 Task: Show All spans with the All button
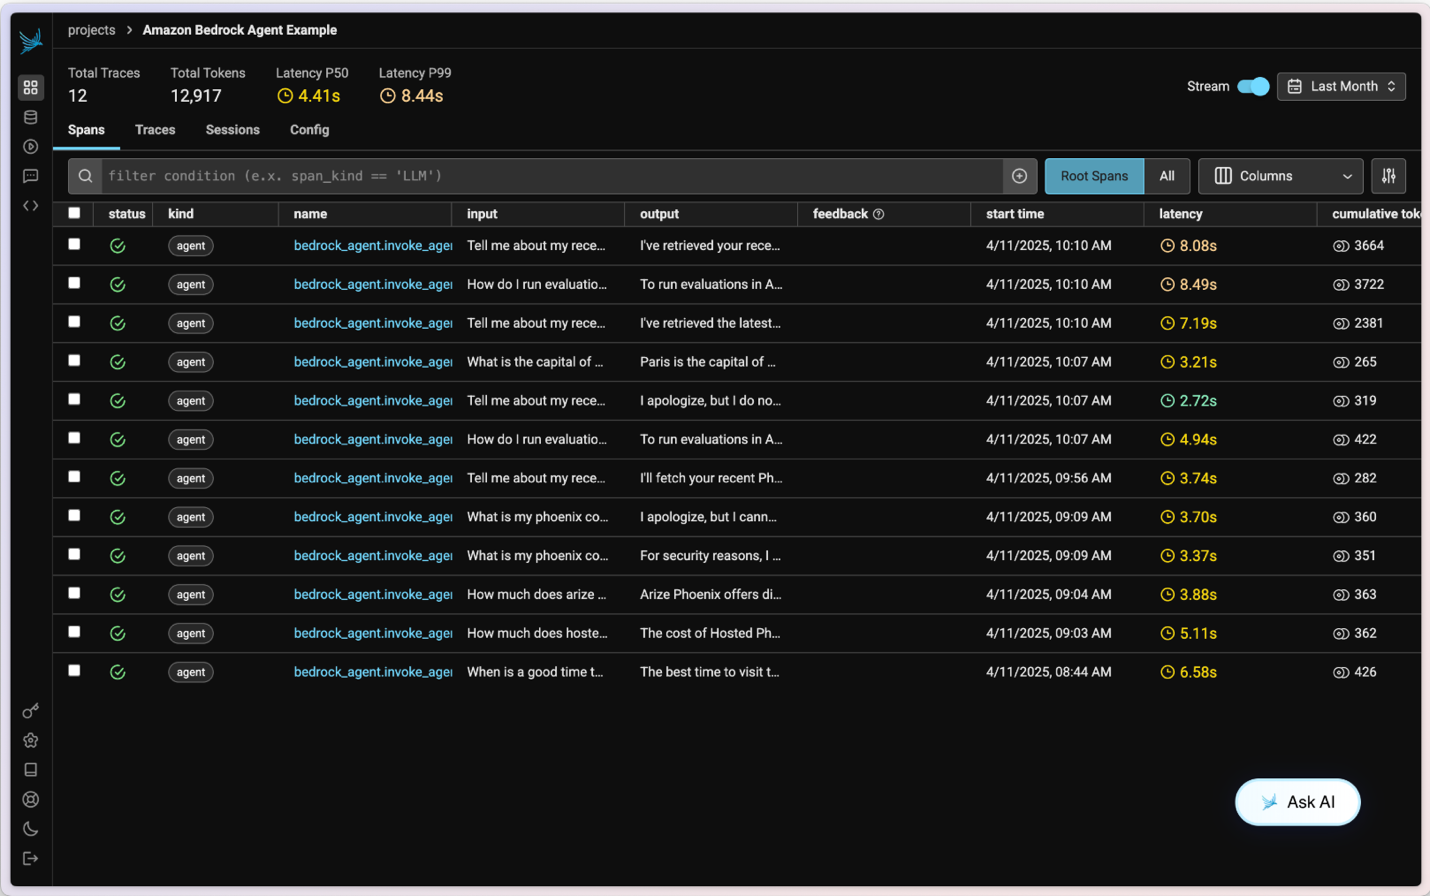1167,176
